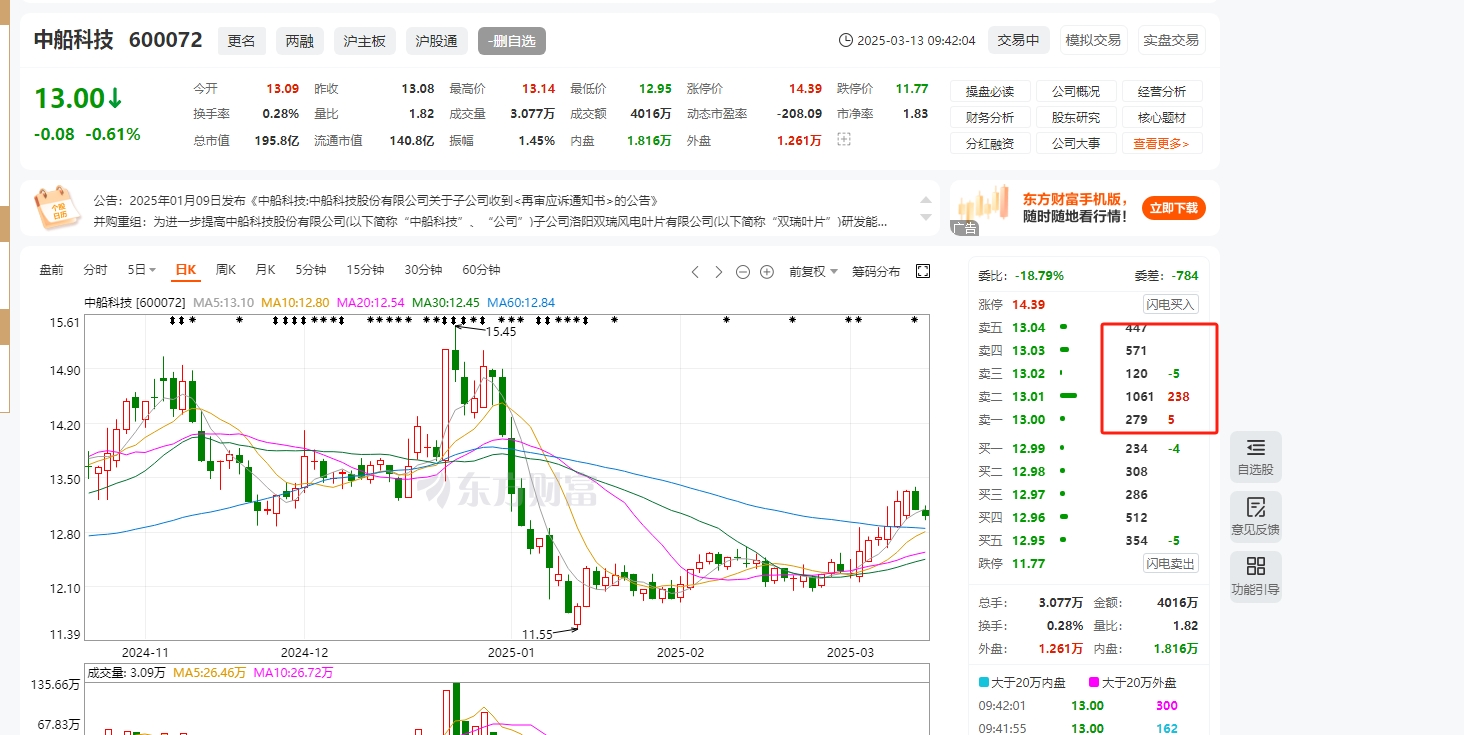This screenshot has height=735, width=1464.
Task: Open 分红融资 link
Action: pos(990,143)
